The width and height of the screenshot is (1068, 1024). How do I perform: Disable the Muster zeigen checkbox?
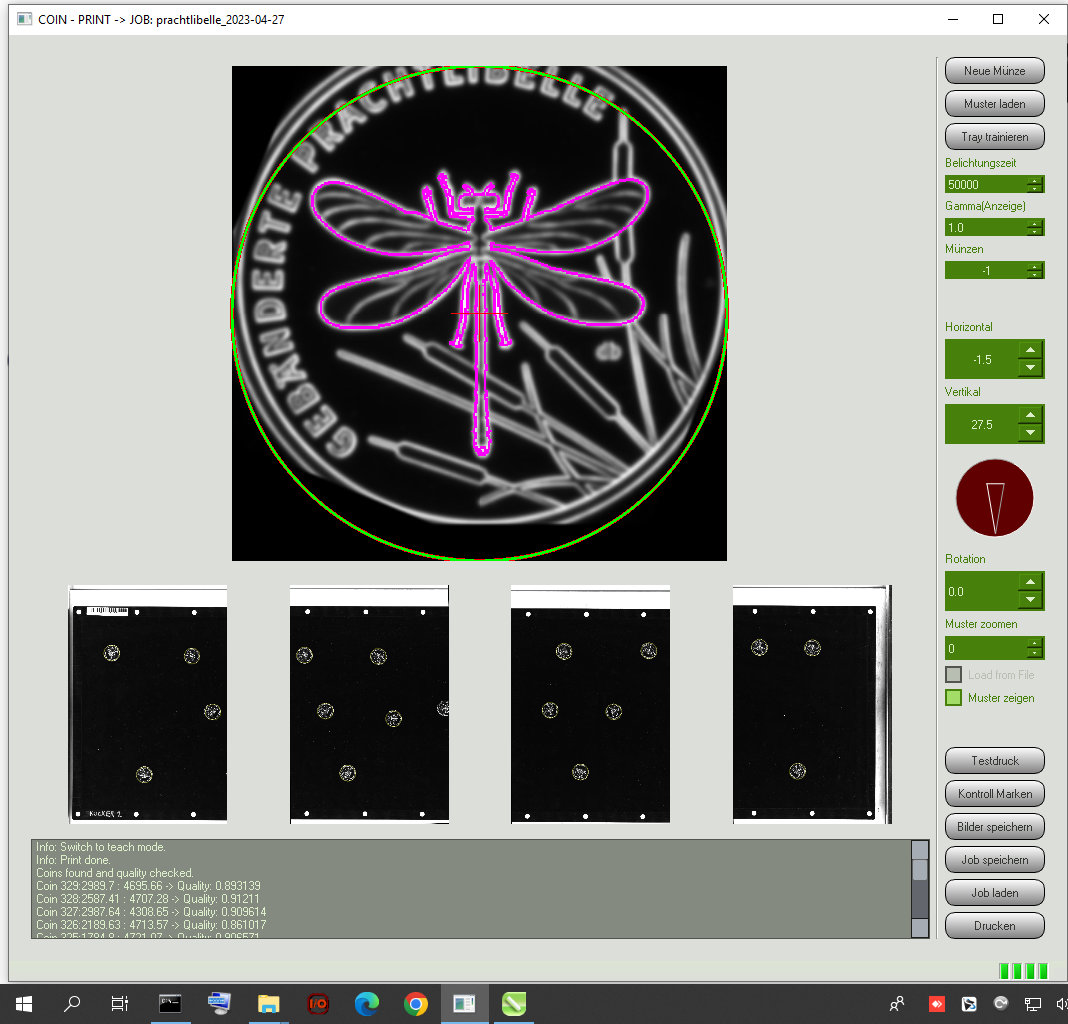coord(953,697)
